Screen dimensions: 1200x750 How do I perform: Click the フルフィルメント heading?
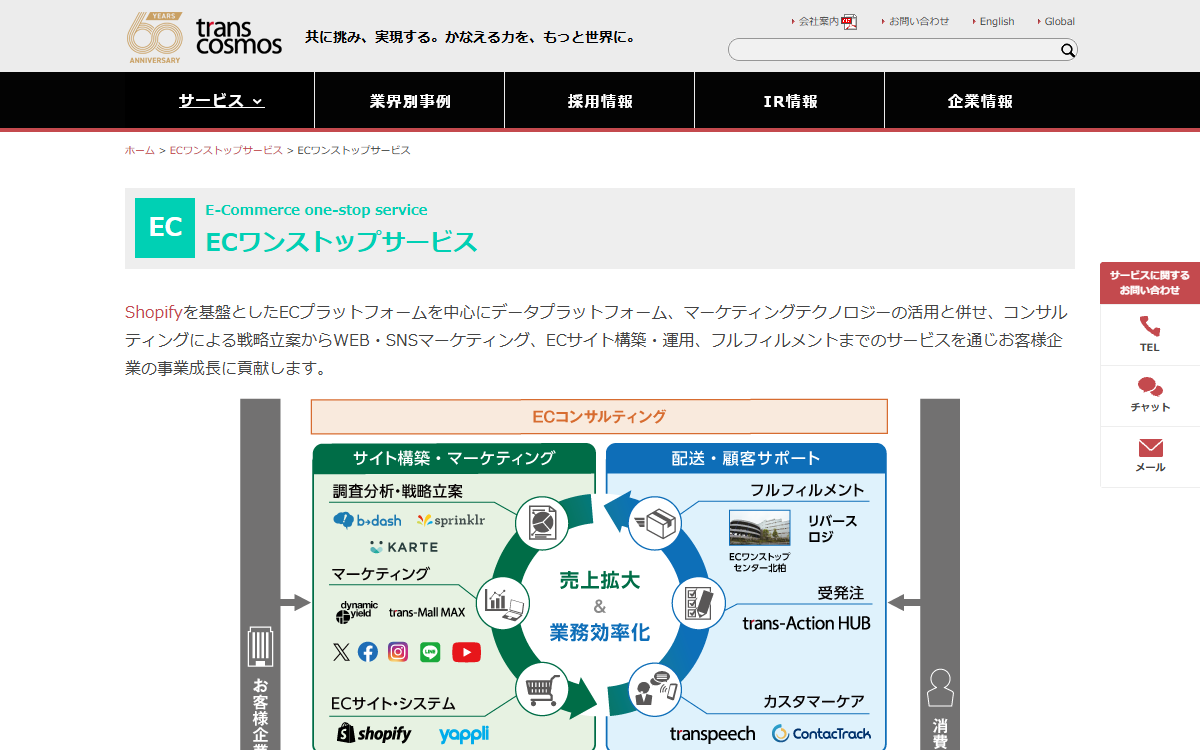pyautogui.click(x=807, y=490)
